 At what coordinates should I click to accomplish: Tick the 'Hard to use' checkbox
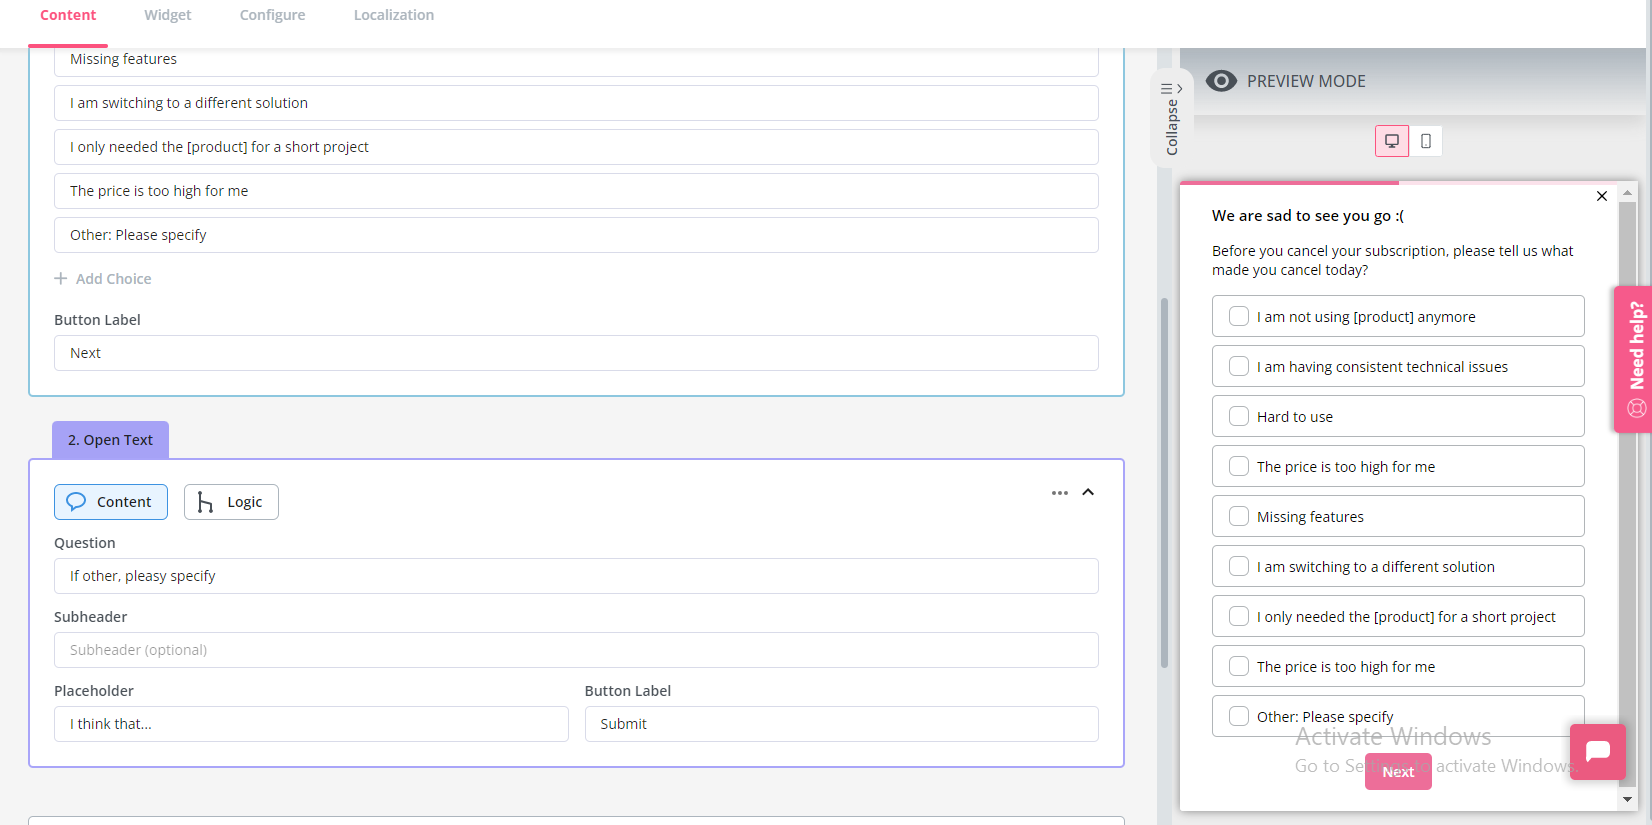tap(1238, 417)
